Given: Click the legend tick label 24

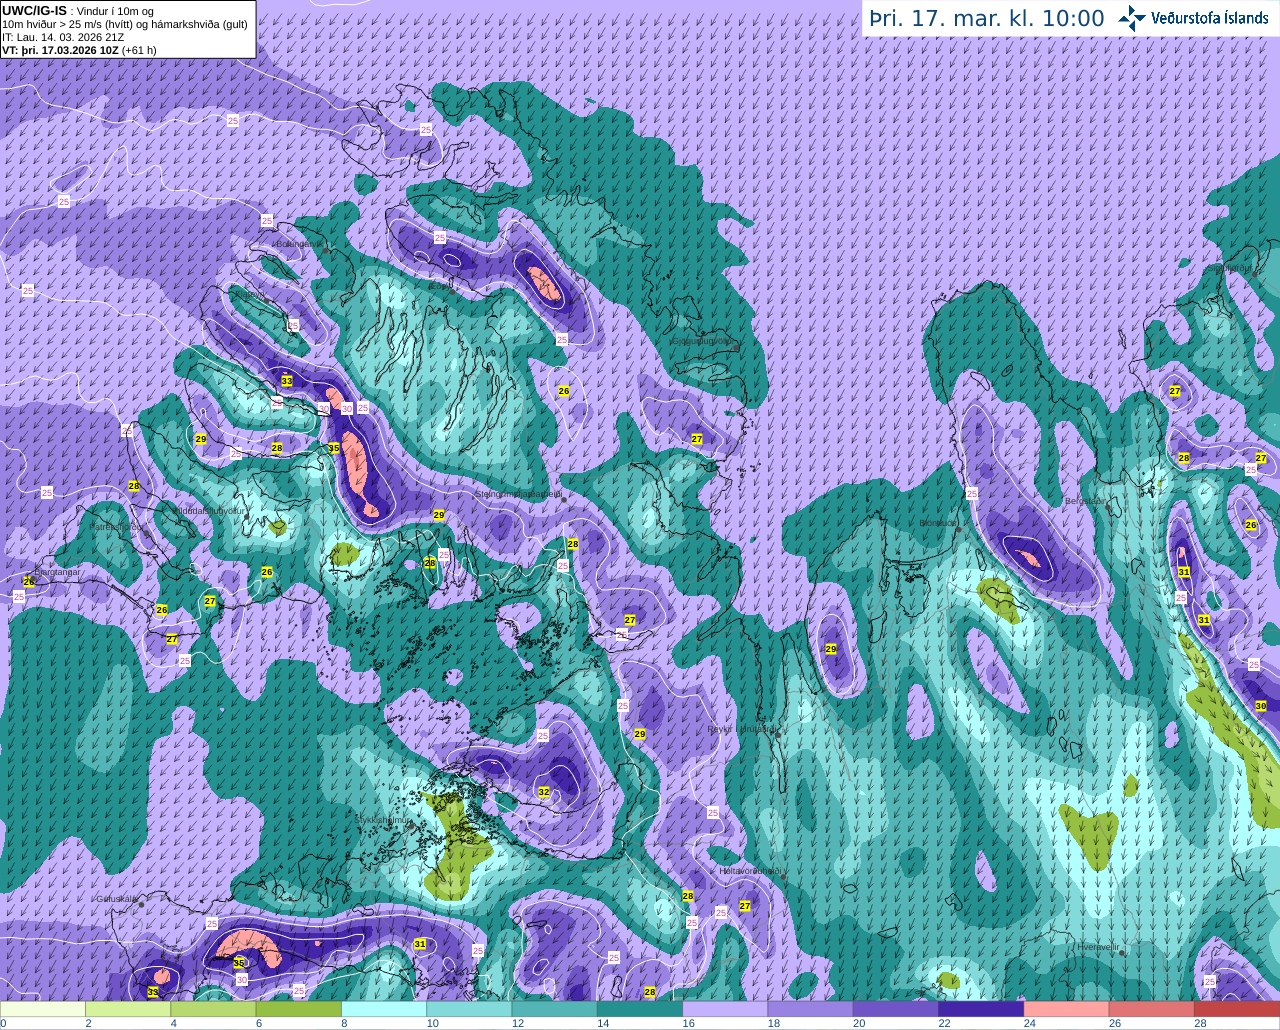Looking at the screenshot, I should click(1029, 1023).
